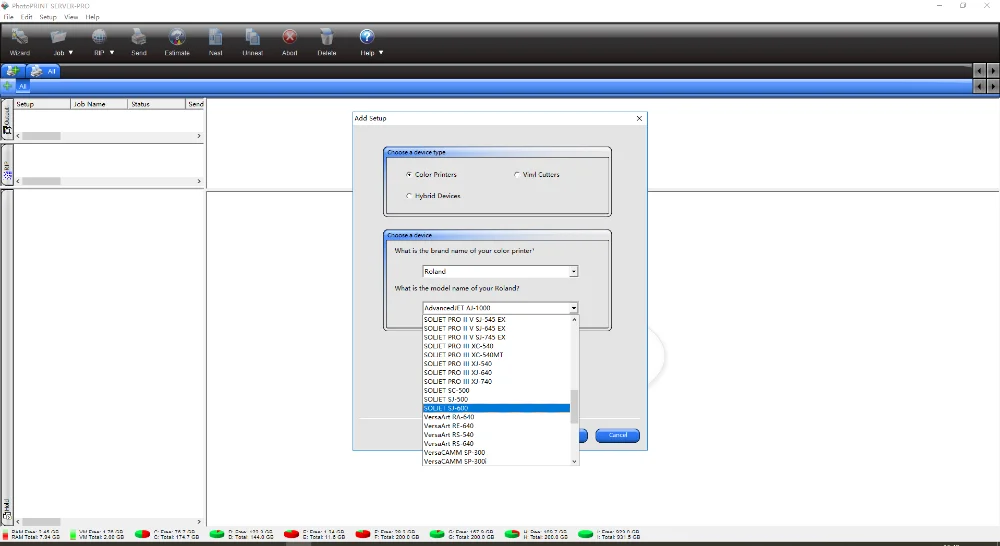Viewport: 1000px width, 546px height.
Task: Open the File menu
Action: [8, 17]
